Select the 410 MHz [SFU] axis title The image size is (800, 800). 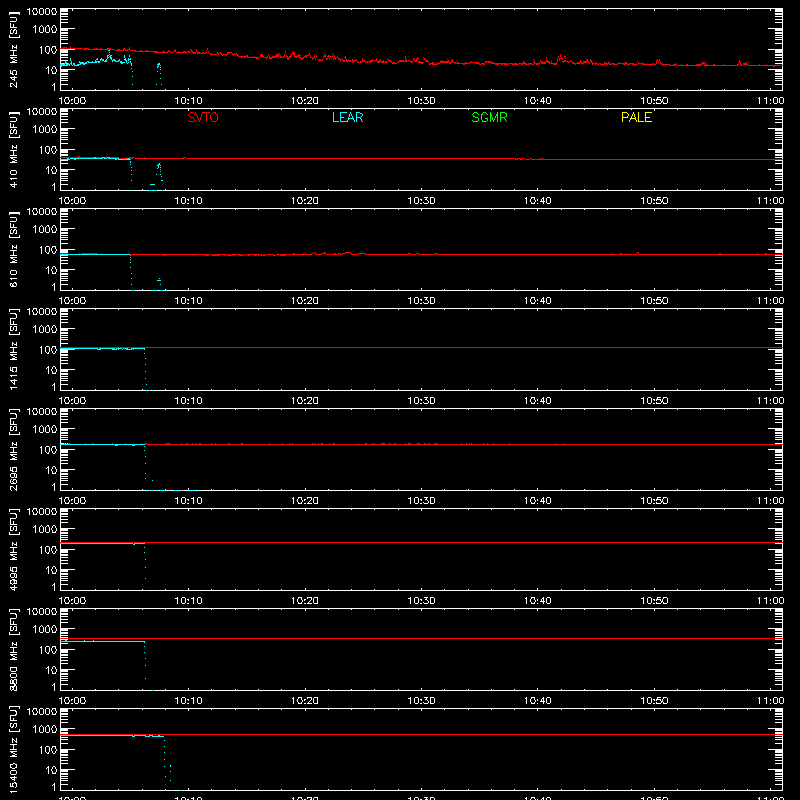(x=14, y=149)
